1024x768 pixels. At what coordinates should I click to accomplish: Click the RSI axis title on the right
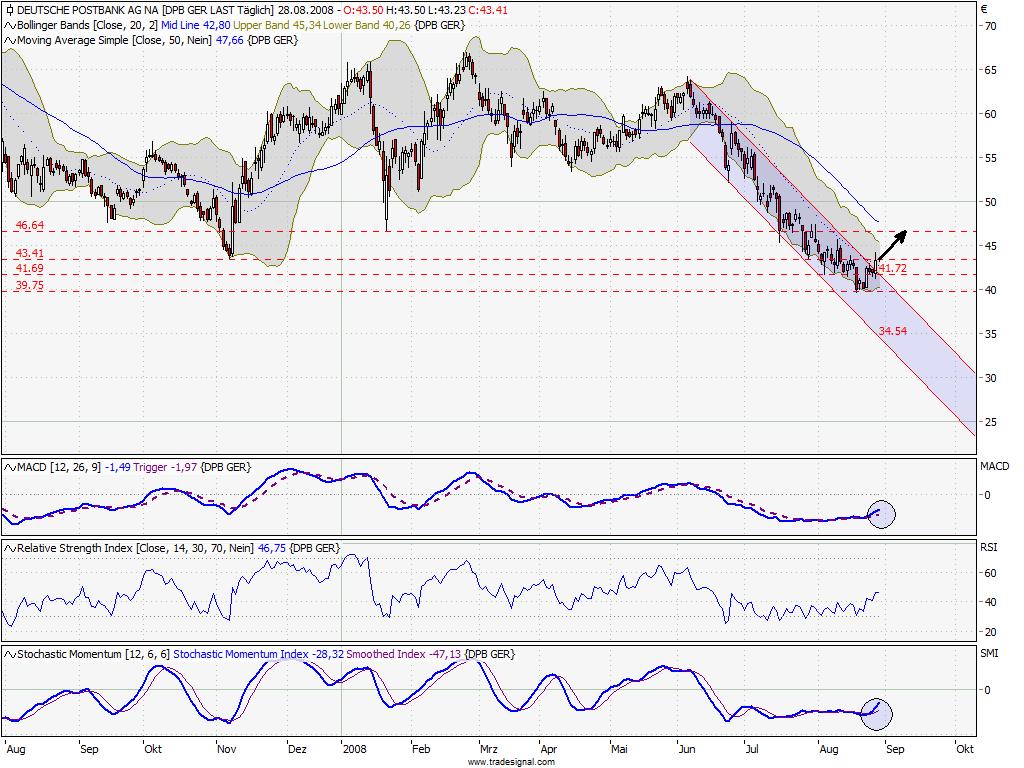click(989, 547)
